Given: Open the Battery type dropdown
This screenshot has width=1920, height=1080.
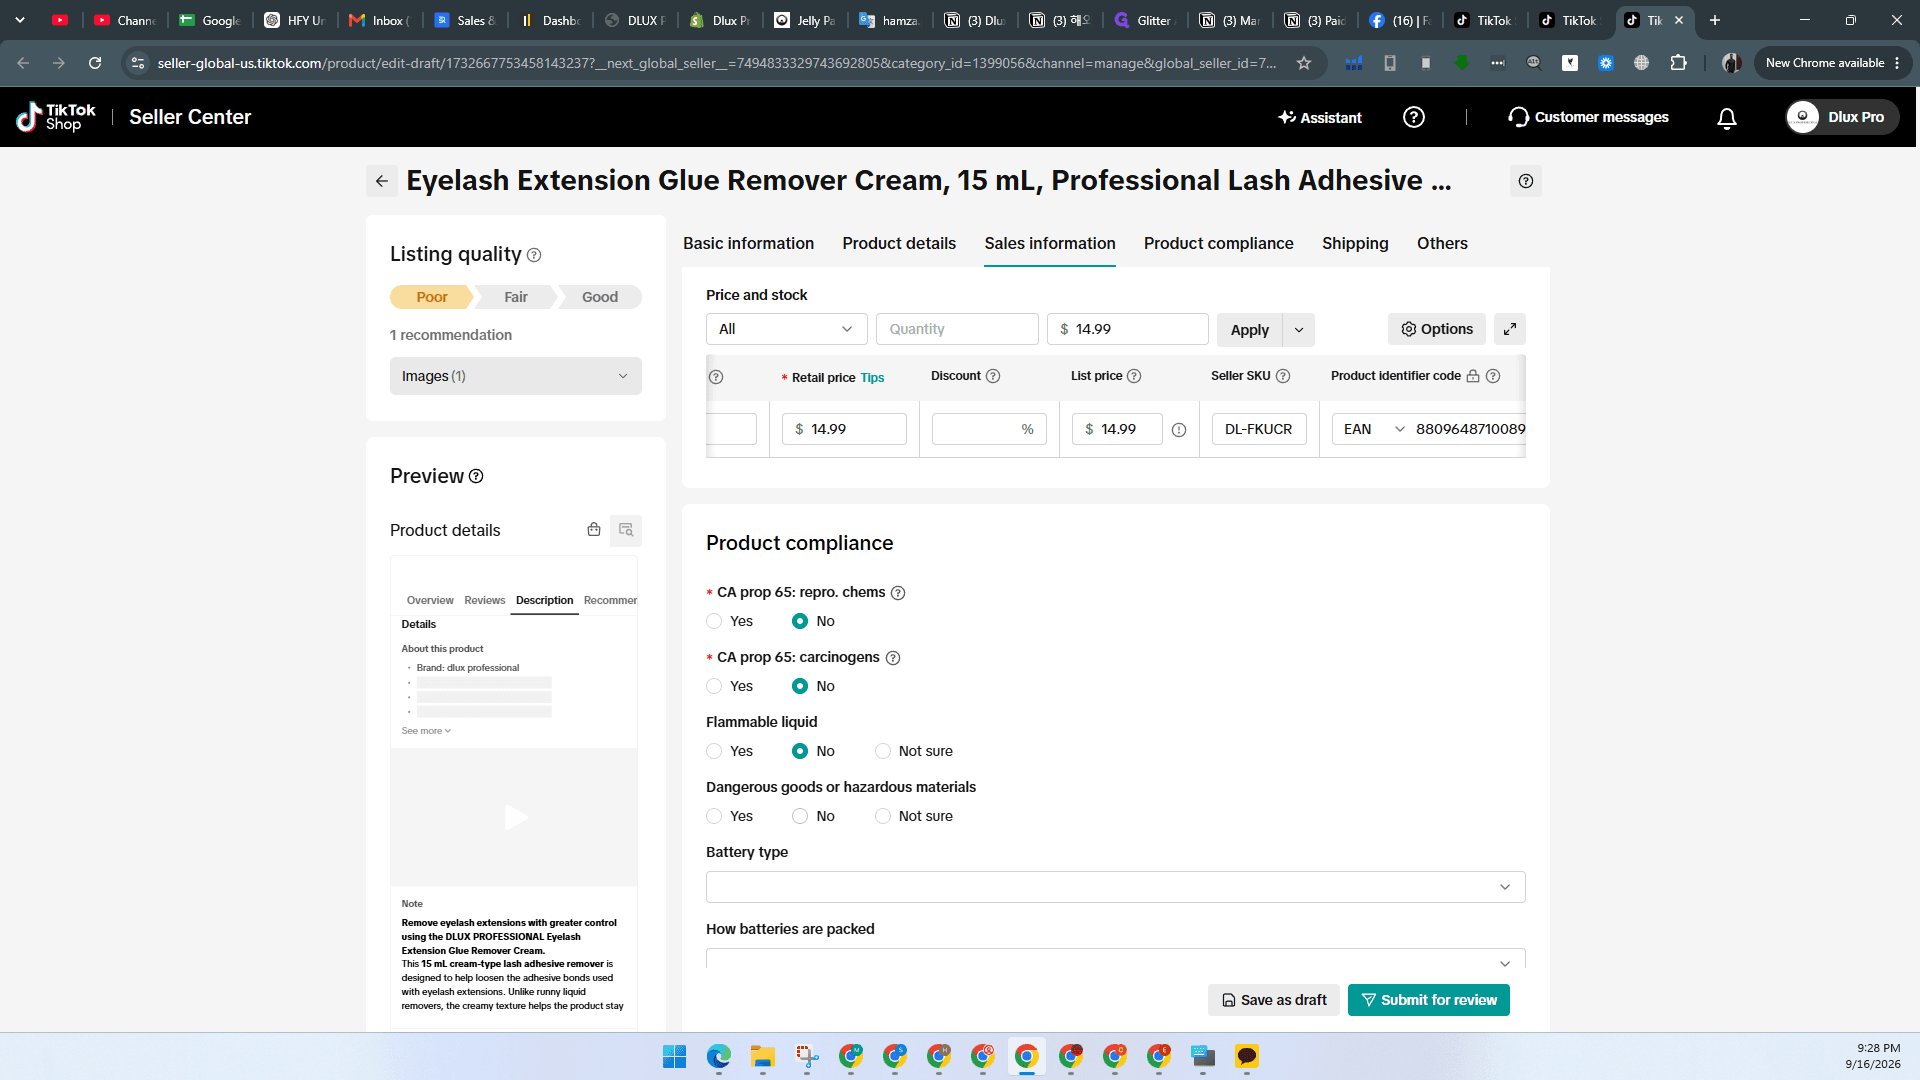Looking at the screenshot, I should point(1116,887).
